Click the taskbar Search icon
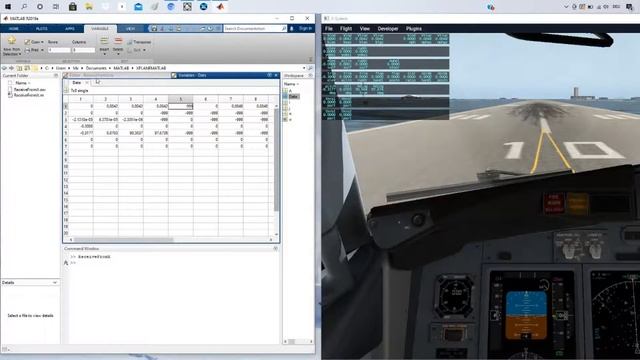640x360 pixels. 24,7
